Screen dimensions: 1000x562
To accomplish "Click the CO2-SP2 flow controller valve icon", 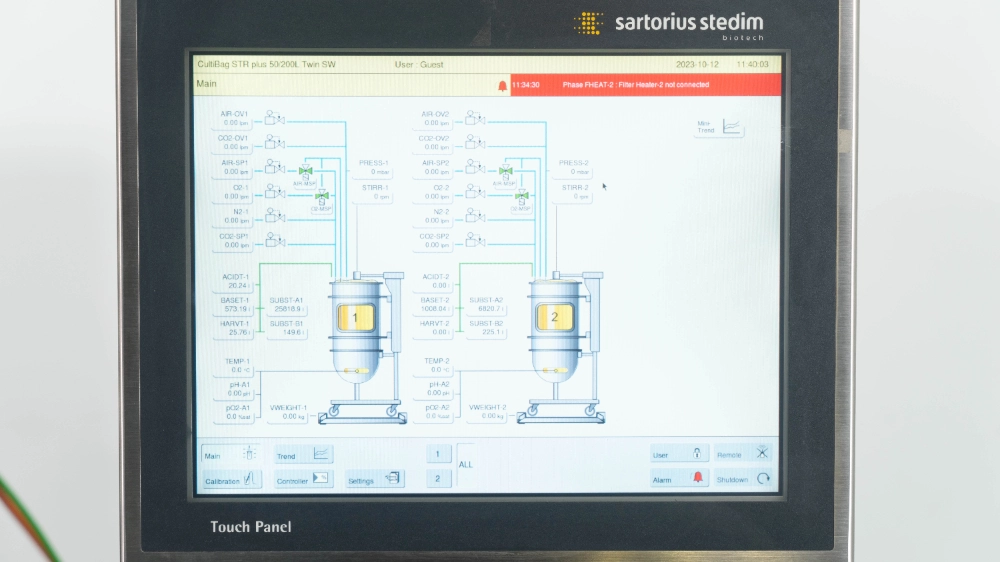I will (473, 241).
